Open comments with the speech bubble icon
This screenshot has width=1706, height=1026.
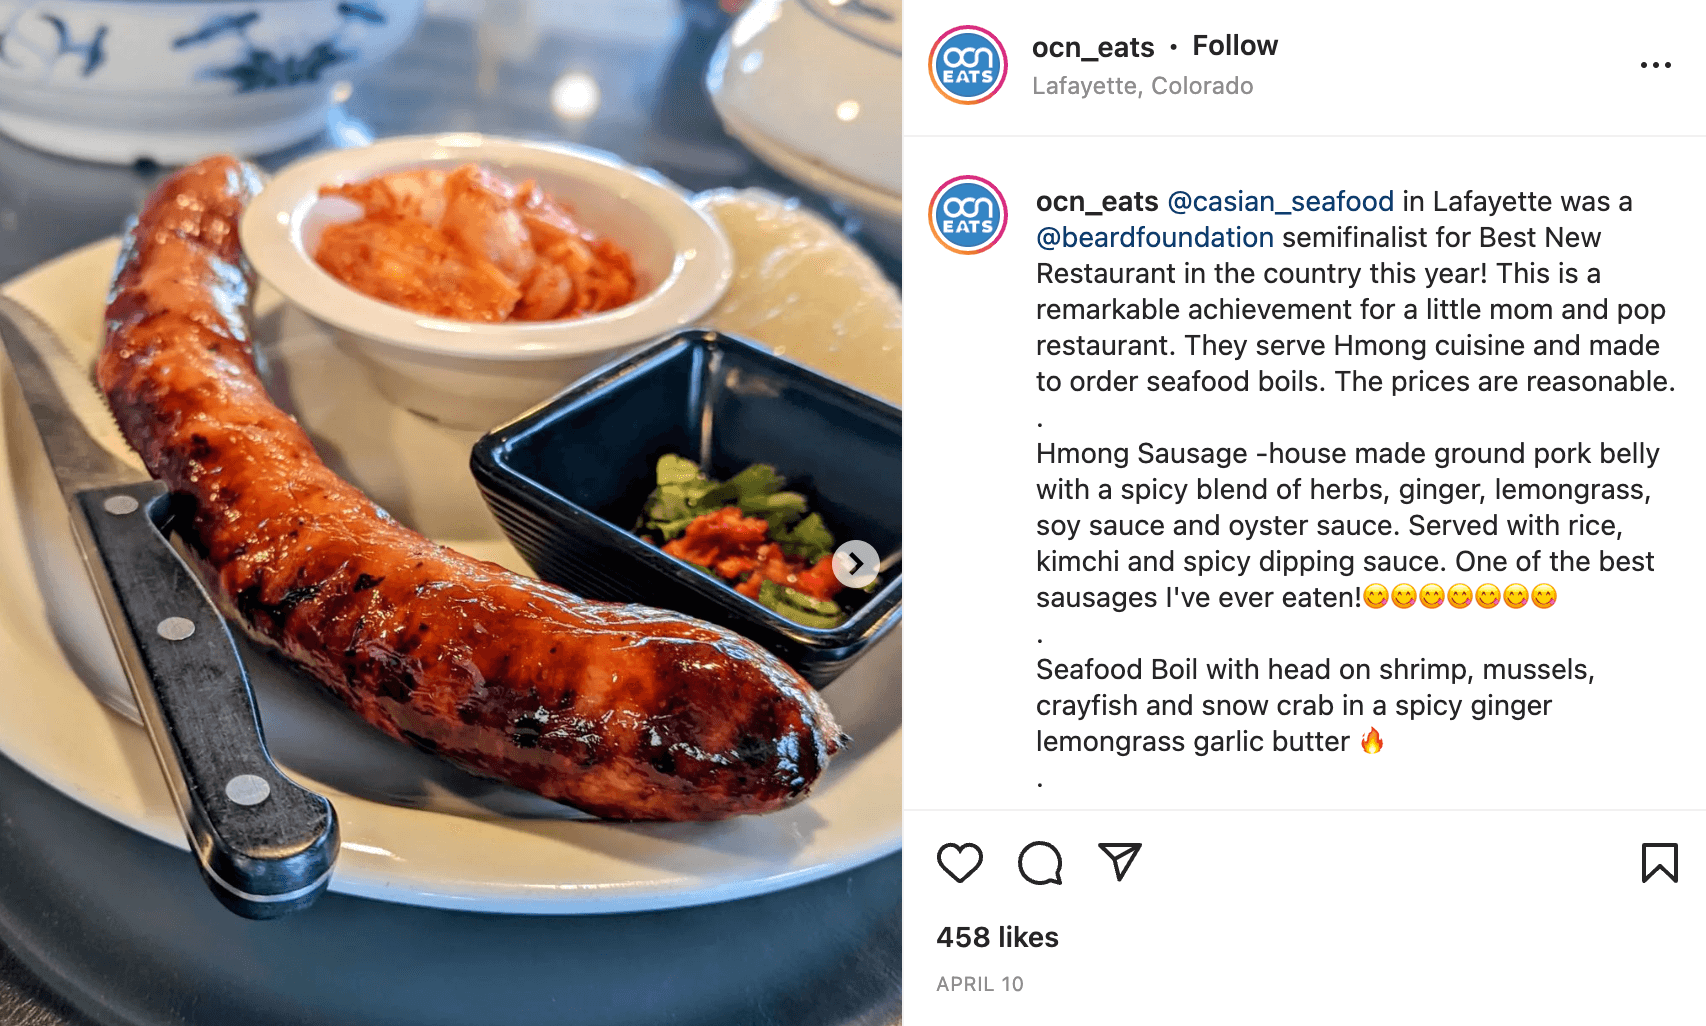click(1040, 863)
